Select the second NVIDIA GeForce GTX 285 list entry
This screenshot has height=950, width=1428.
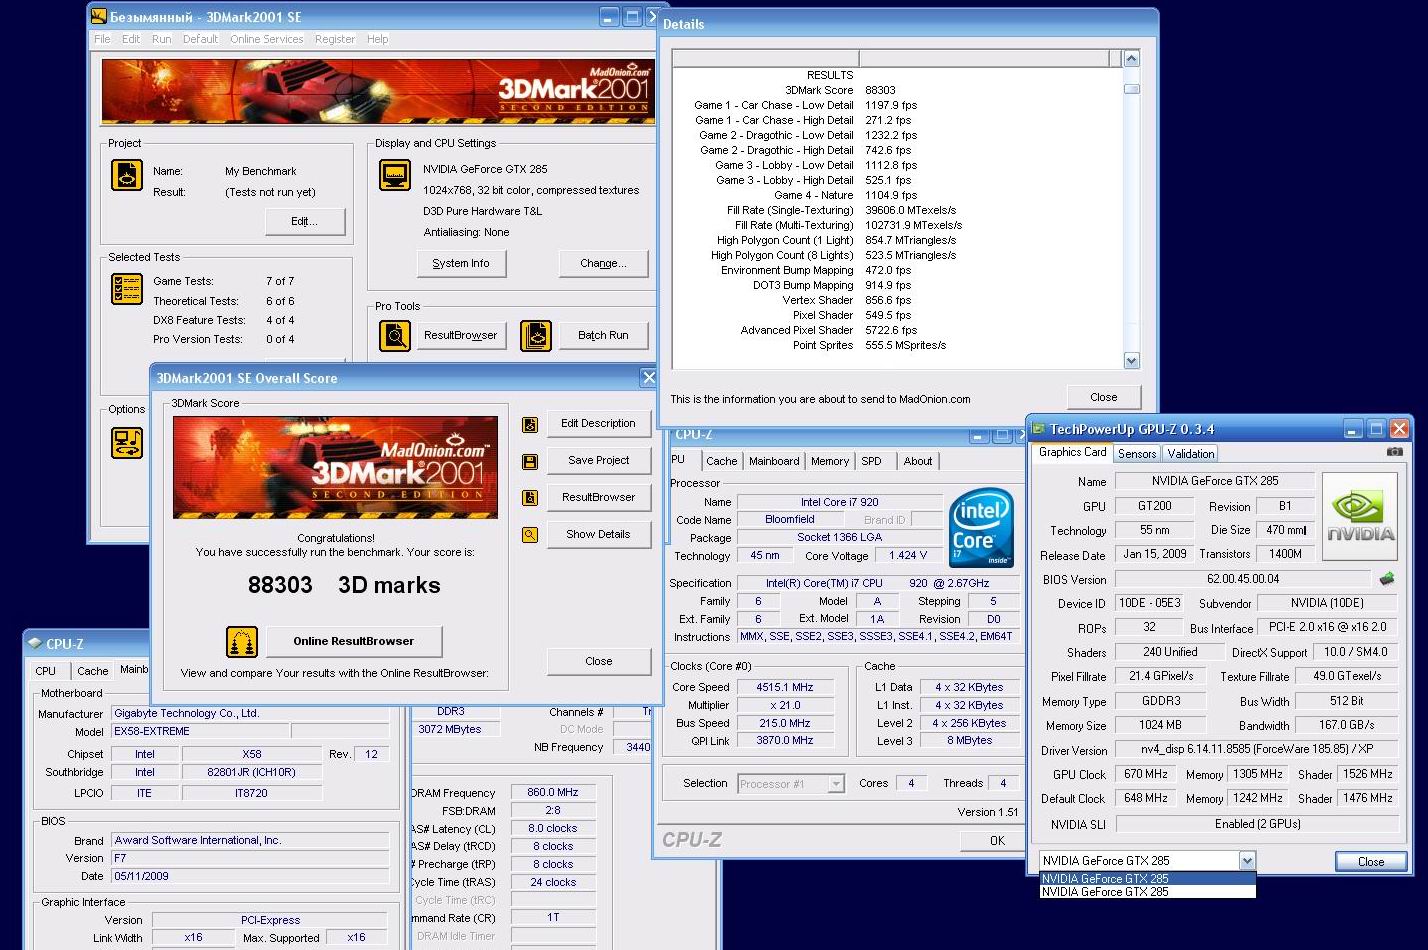click(x=1147, y=892)
